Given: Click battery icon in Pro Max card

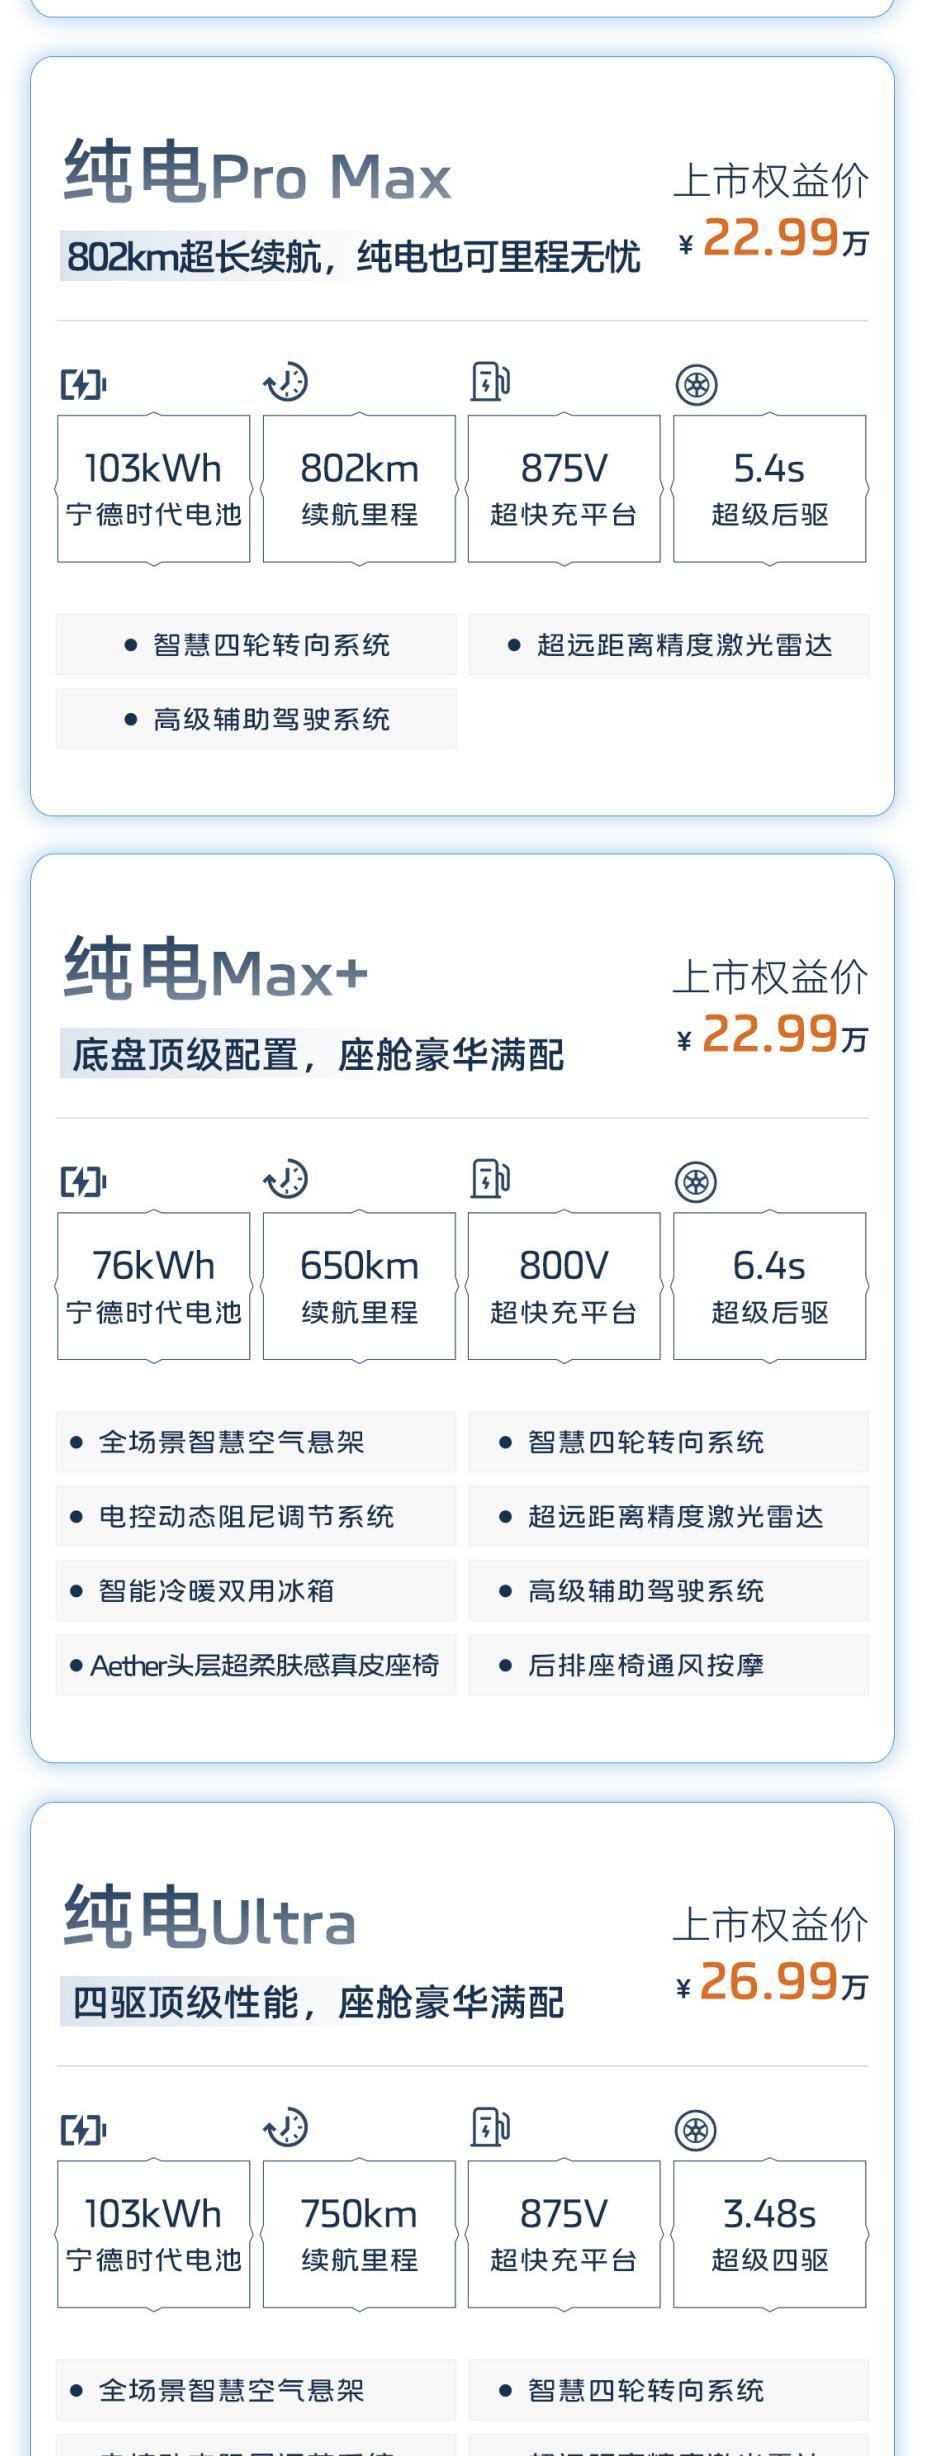Looking at the screenshot, I should (x=83, y=384).
